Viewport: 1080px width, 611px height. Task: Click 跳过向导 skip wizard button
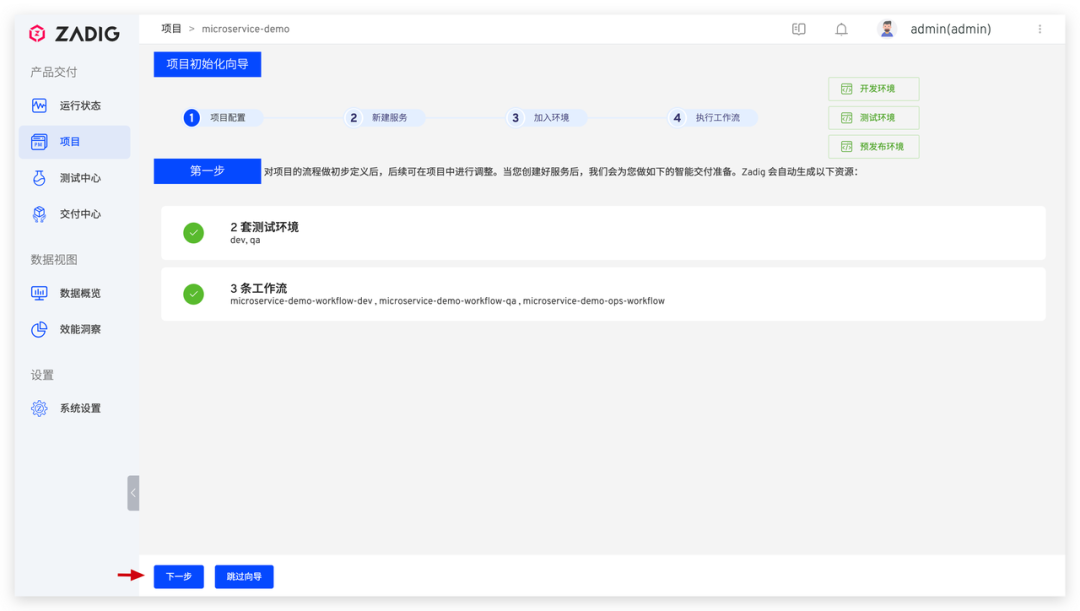tap(244, 577)
